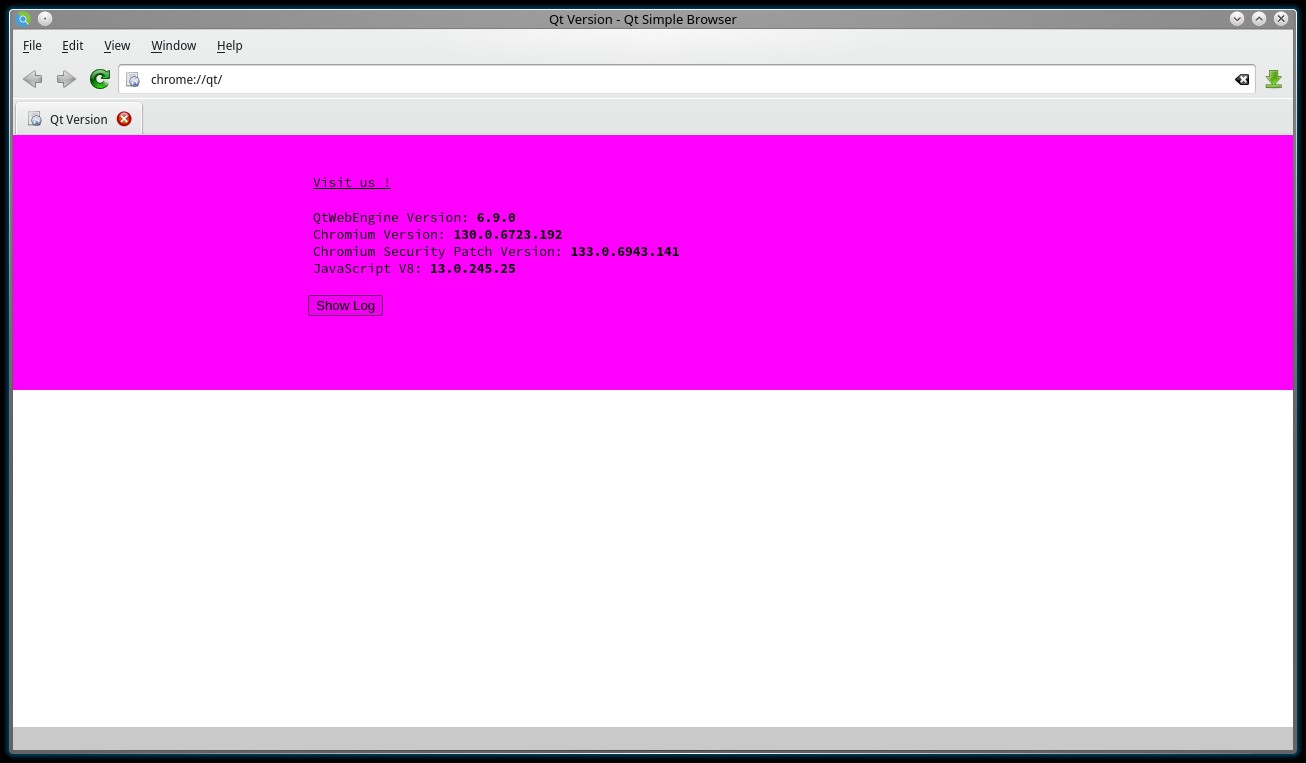Image resolution: width=1306 pixels, height=763 pixels.
Task: Follow the "Visit us !" link
Action: [x=352, y=182]
